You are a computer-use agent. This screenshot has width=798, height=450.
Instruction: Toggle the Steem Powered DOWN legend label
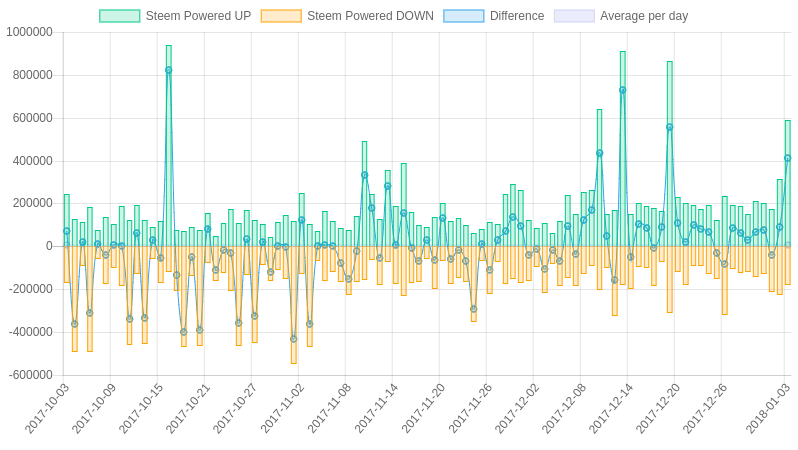pyautogui.click(x=370, y=16)
